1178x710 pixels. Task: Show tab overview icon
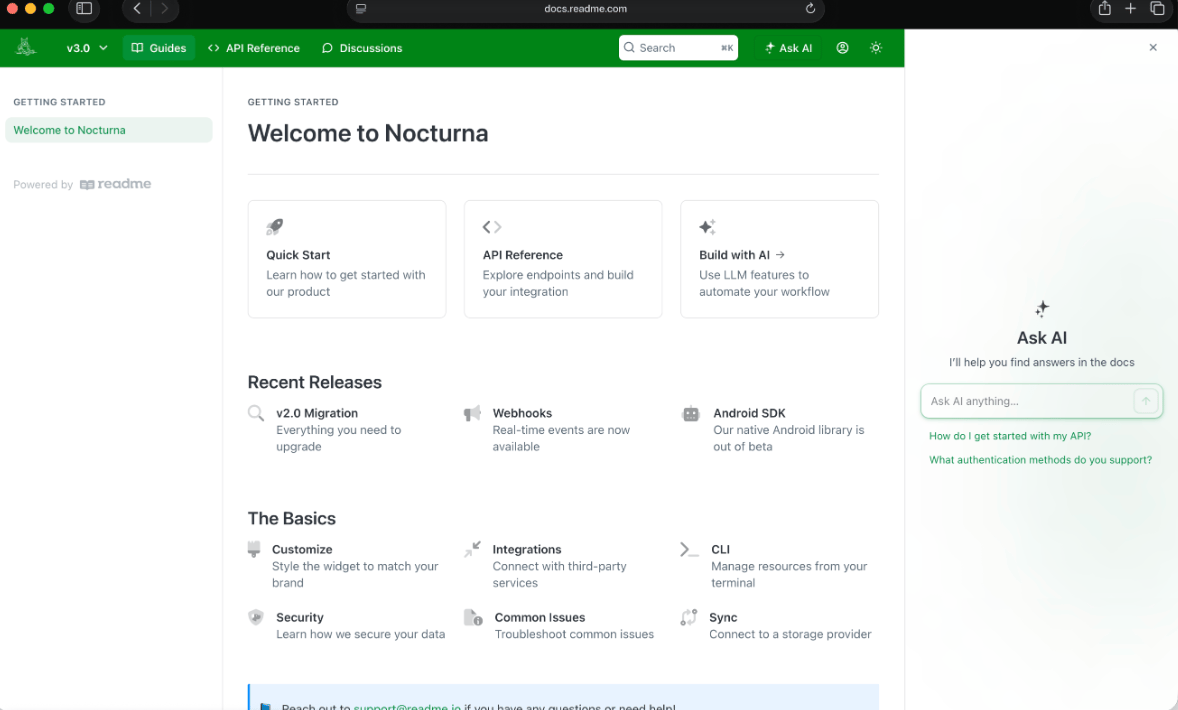click(x=1158, y=8)
